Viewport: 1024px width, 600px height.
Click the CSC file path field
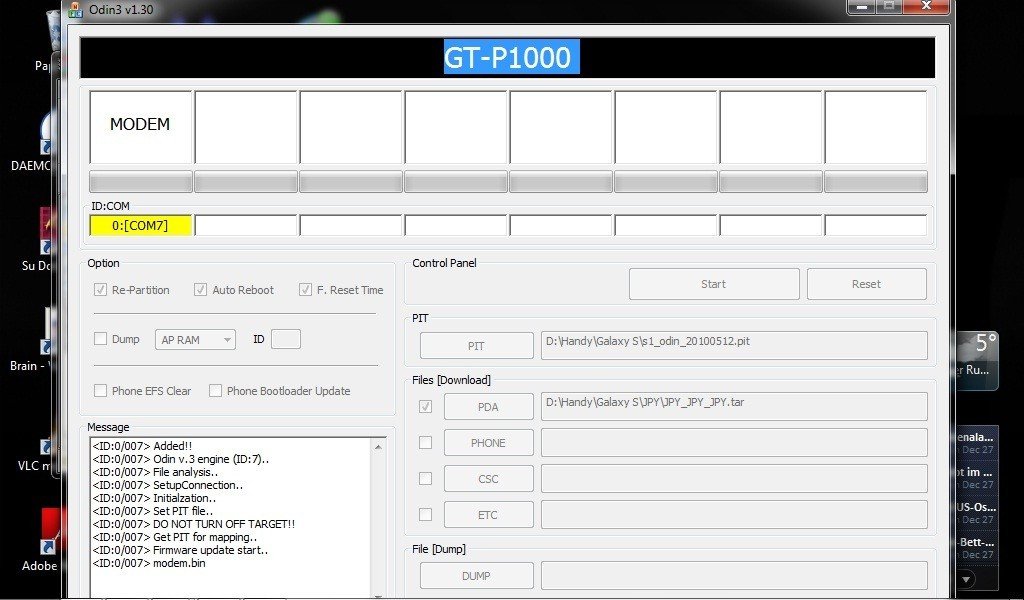pos(734,479)
